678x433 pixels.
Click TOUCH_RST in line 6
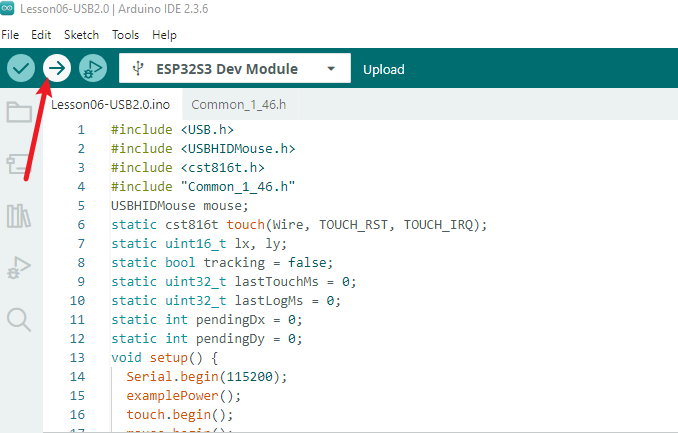coord(354,225)
